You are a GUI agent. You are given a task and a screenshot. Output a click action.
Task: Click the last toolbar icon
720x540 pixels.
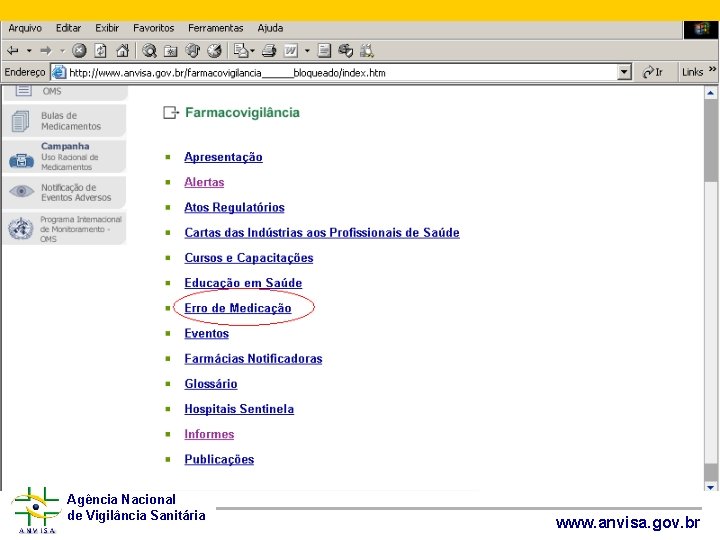[x=366, y=51]
